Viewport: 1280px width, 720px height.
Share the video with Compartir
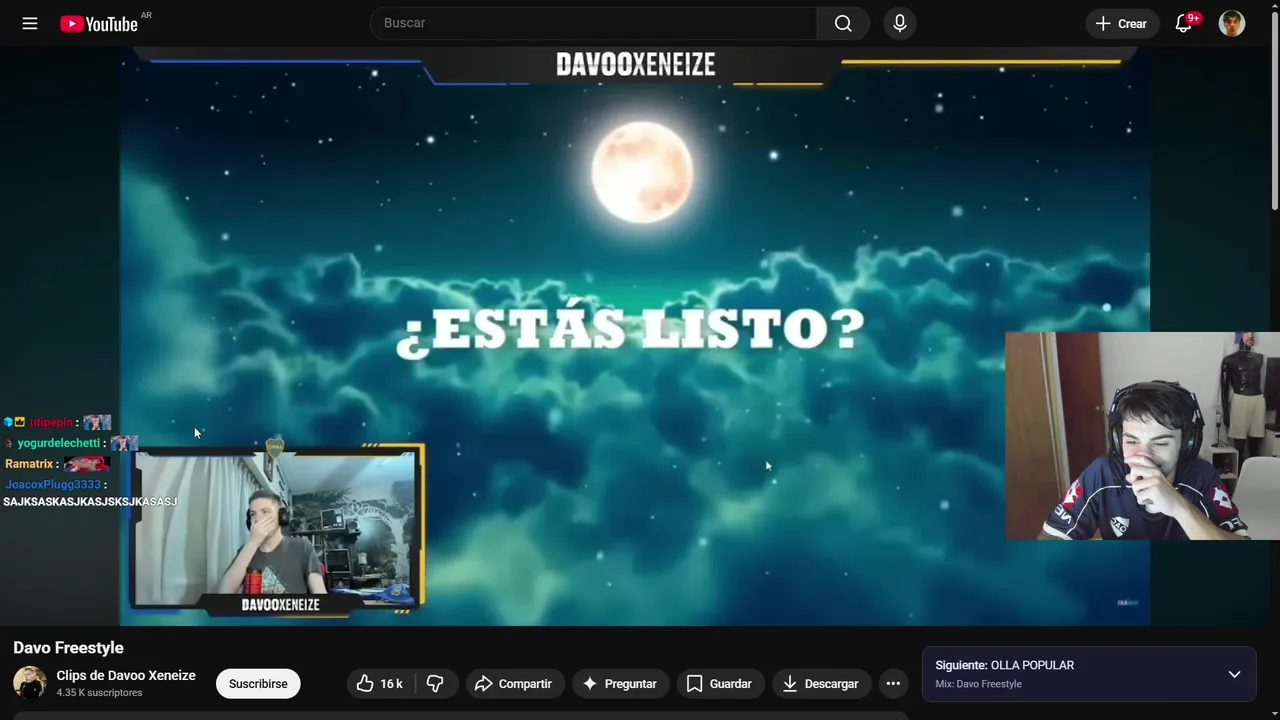pos(515,684)
